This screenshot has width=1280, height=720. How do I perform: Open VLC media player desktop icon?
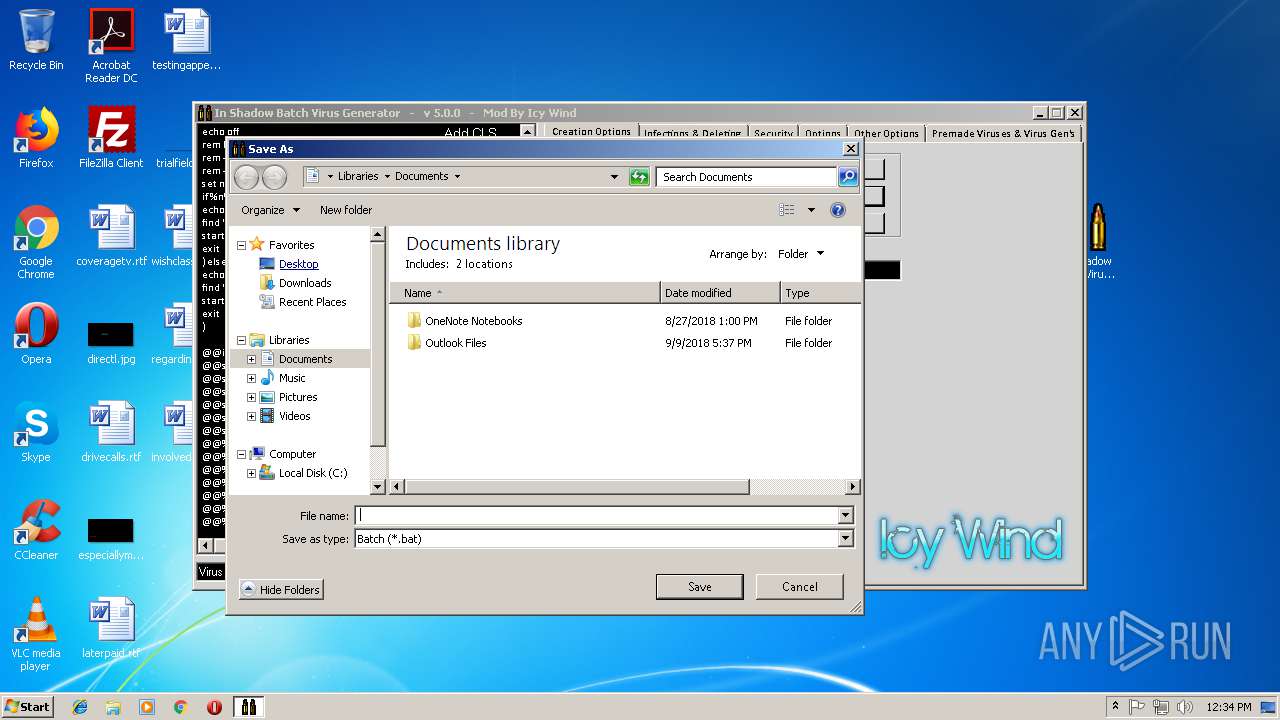click(36, 634)
